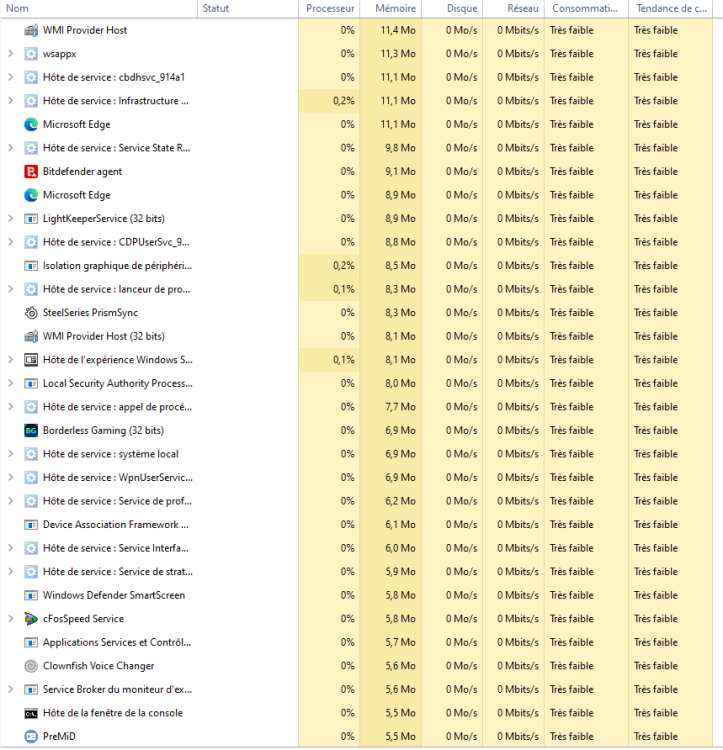Viewport: 723px width, 750px height.
Task: Click the PreMiD process icon
Action: [x=31, y=736]
